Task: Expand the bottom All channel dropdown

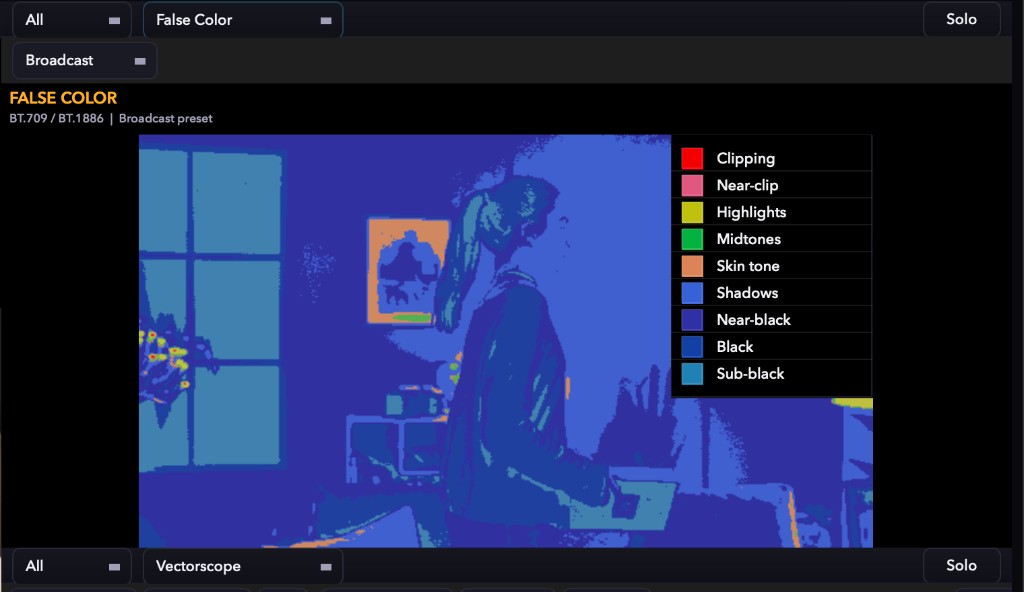Action: coord(72,566)
